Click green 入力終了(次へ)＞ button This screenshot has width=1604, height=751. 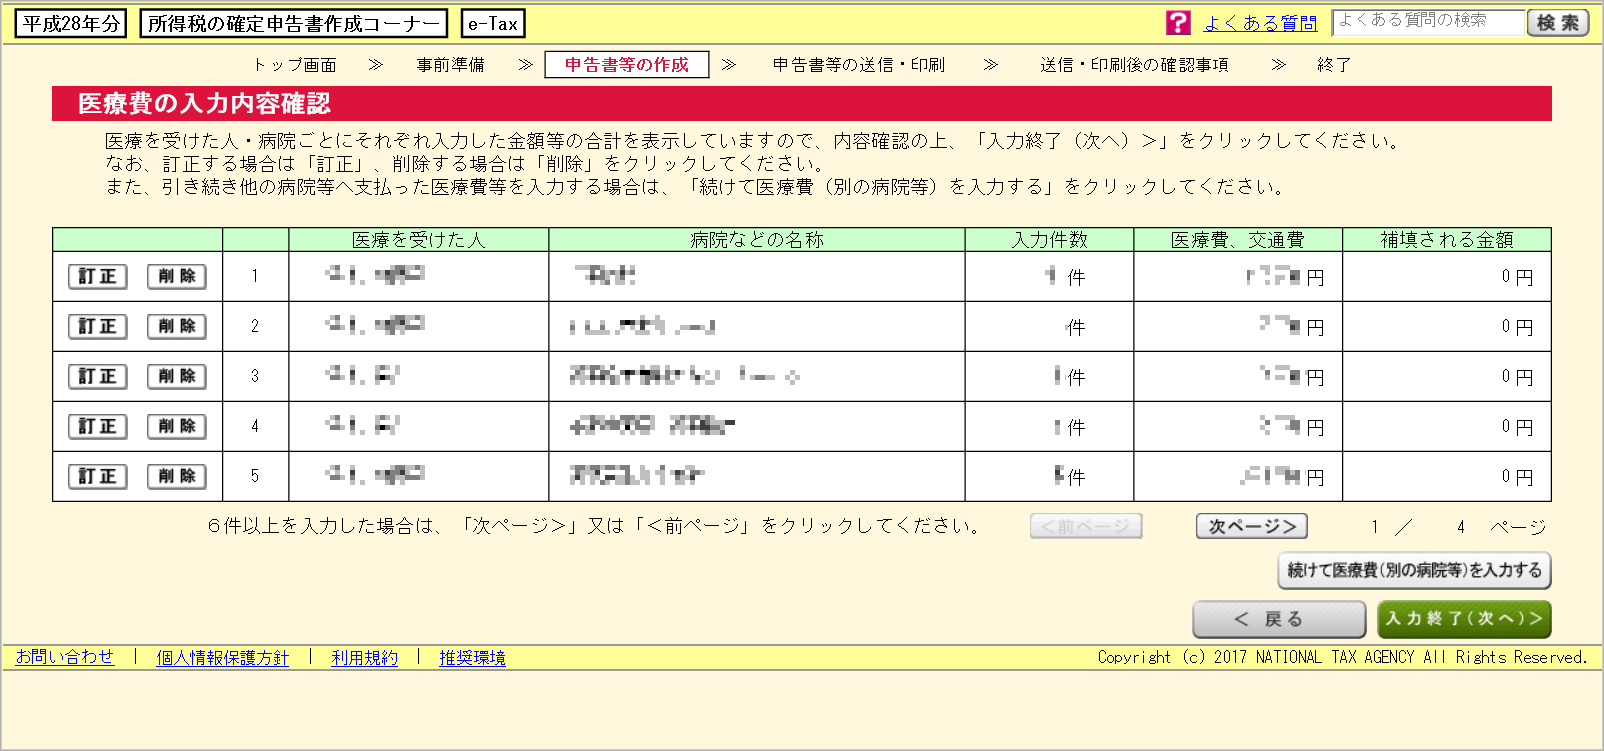(1463, 619)
